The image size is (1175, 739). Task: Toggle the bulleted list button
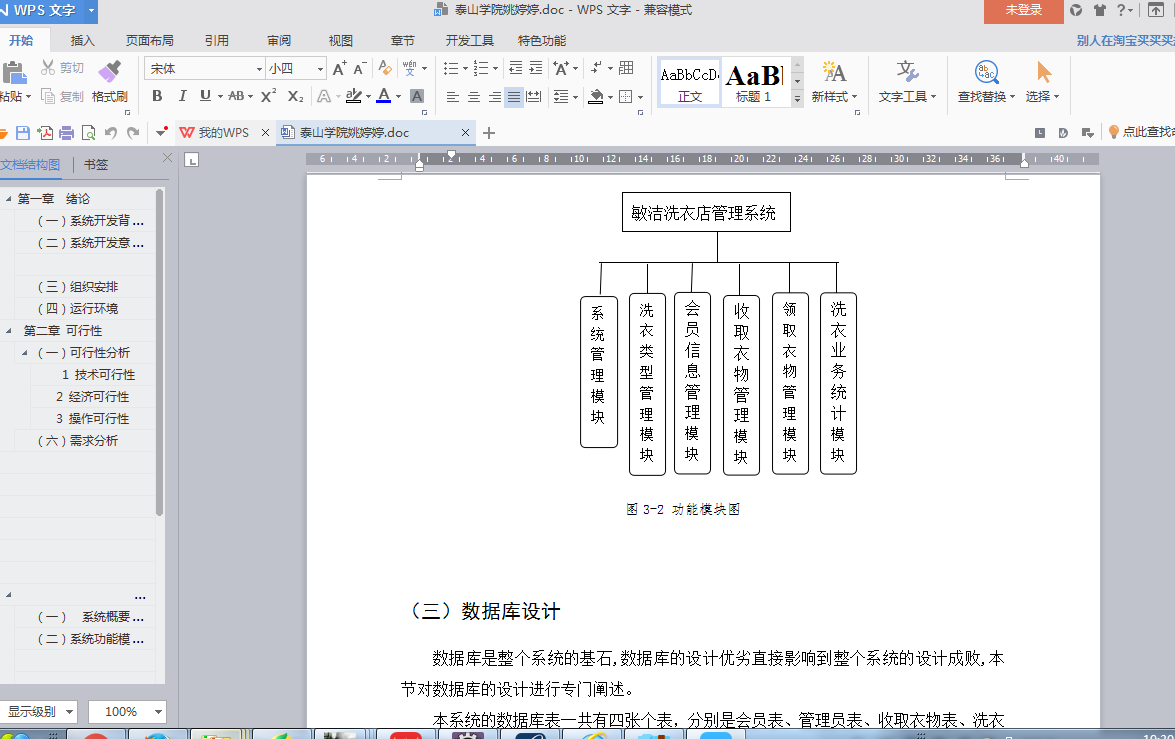(x=450, y=68)
